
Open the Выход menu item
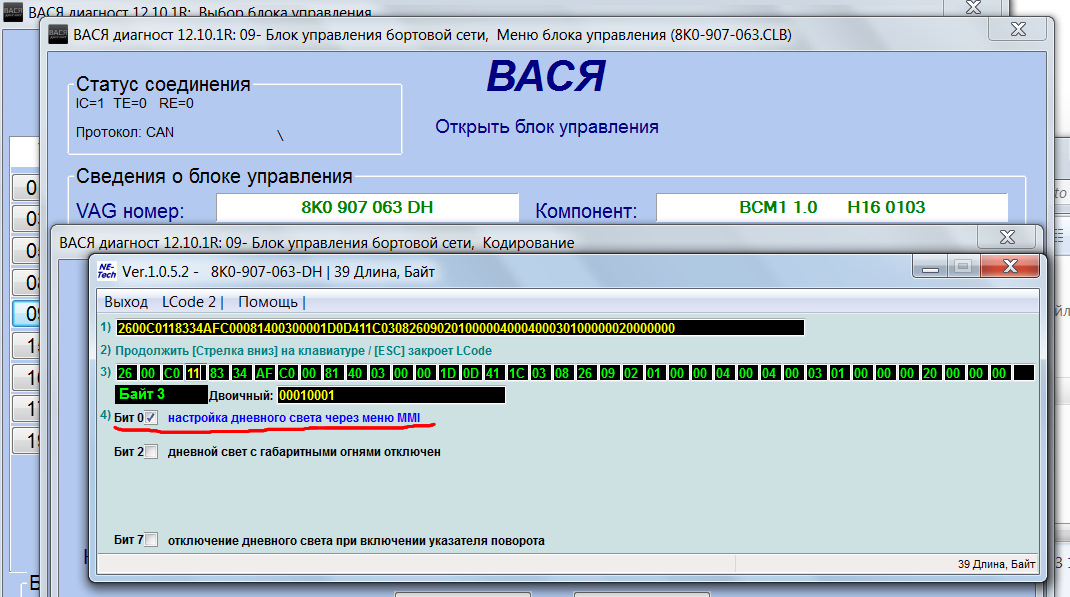pyautogui.click(x=126, y=302)
